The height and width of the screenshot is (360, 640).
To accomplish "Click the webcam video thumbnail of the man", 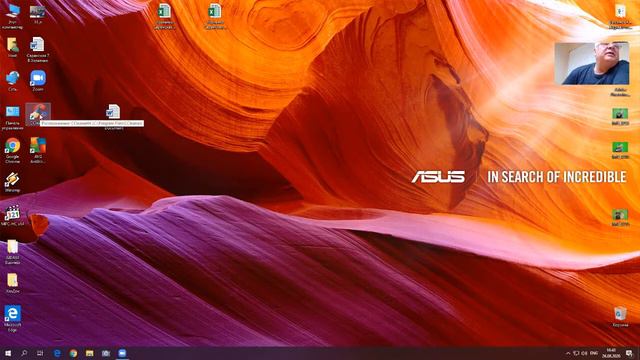I will point(592,63).
